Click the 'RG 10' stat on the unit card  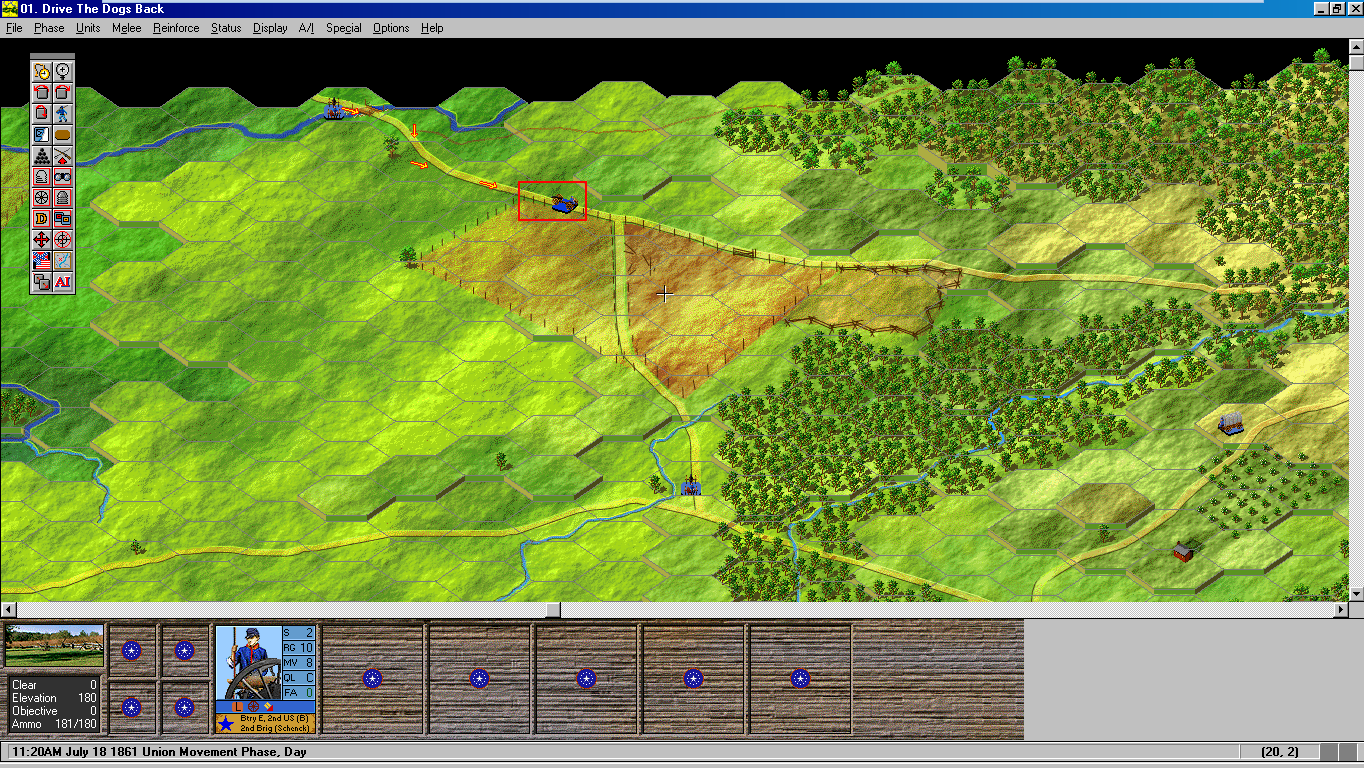pos(299,648)
